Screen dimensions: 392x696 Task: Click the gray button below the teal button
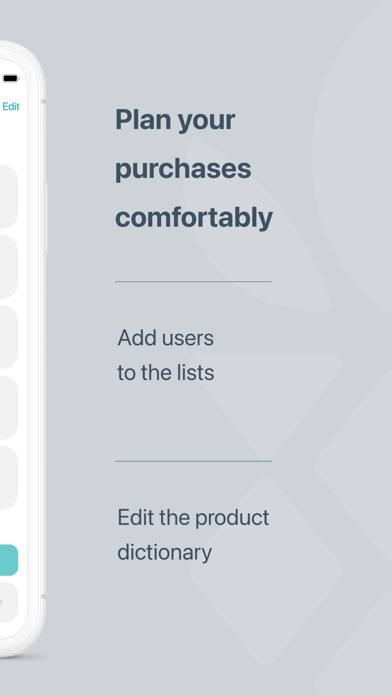tap(9, 602)
